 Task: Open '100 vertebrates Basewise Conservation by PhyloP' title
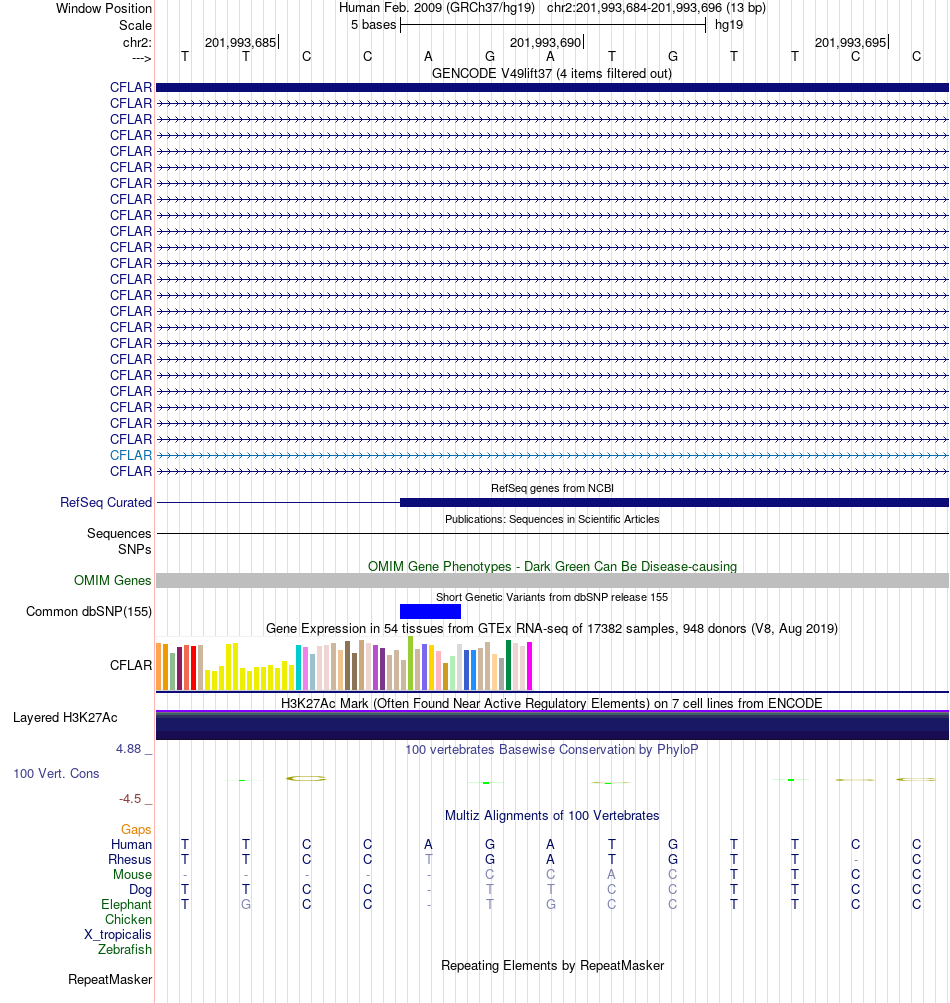pos(552,749)
